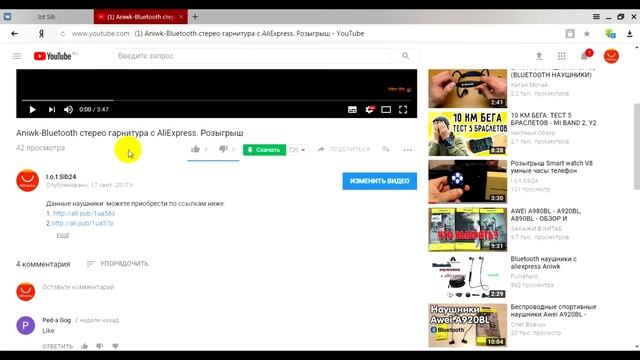The height and width of the screenshot is (360, 640).
Task: Mute the video volume
Action: click(68, 109)
